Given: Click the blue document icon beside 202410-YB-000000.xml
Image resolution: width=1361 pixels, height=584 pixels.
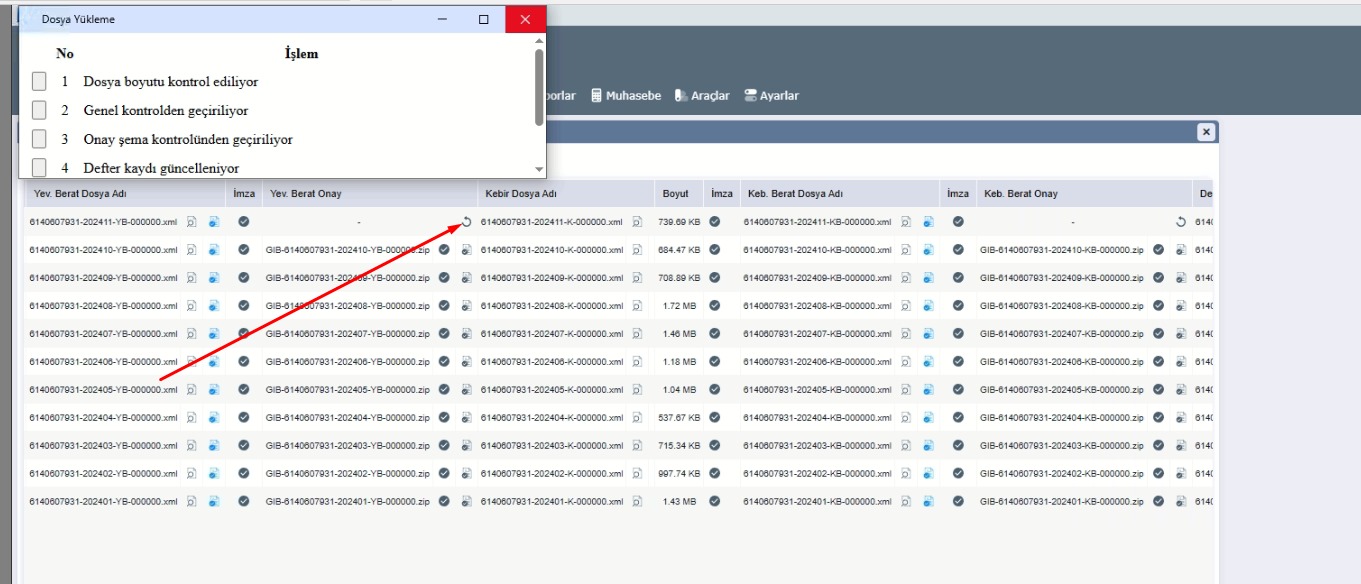Looking at the screenshot, I should tap(214, 250).
